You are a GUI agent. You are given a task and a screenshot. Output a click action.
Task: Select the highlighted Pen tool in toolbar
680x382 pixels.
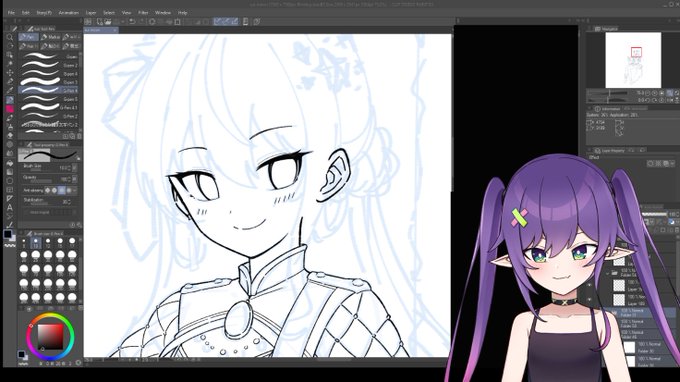10,100
